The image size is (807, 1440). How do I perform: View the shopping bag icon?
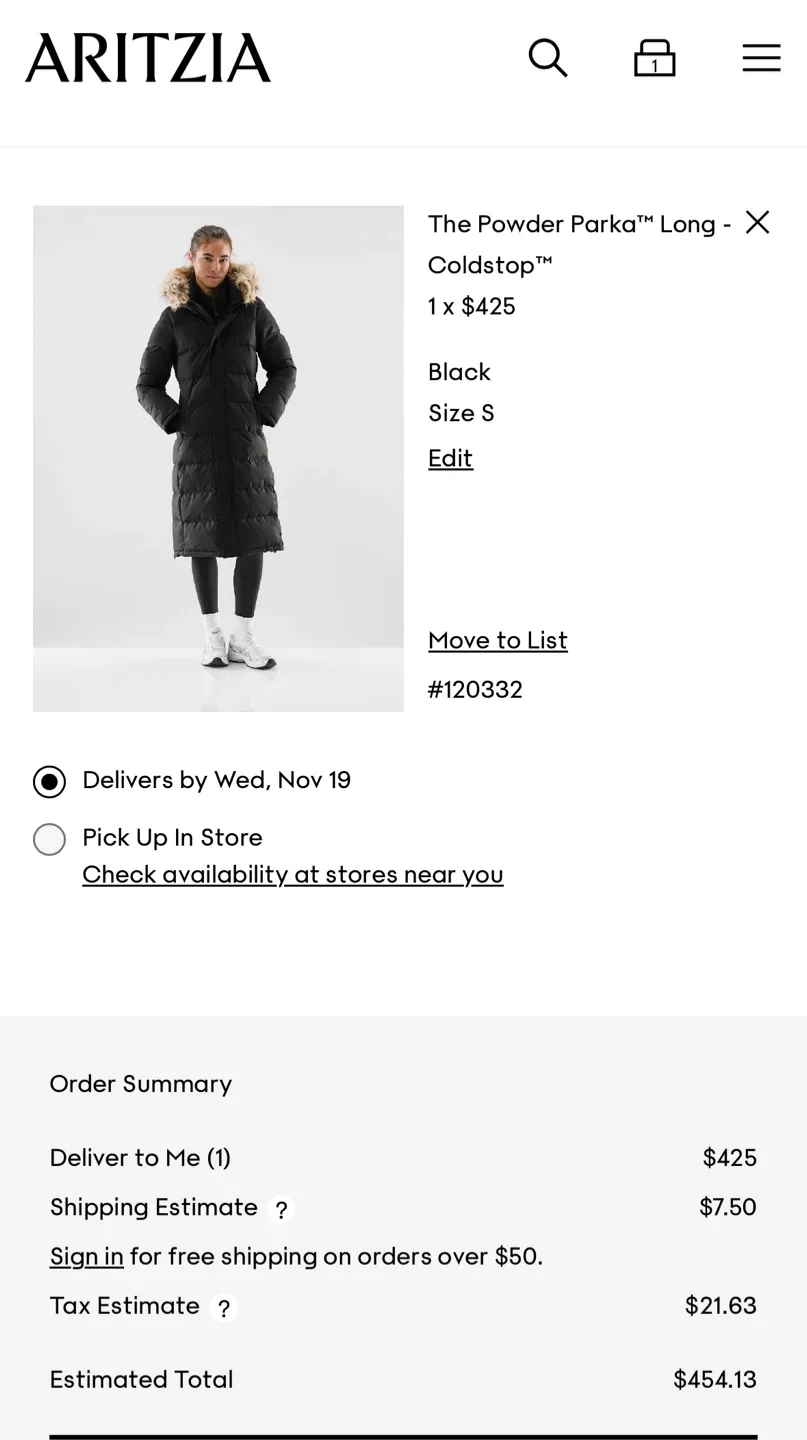[x=655, y=58]
